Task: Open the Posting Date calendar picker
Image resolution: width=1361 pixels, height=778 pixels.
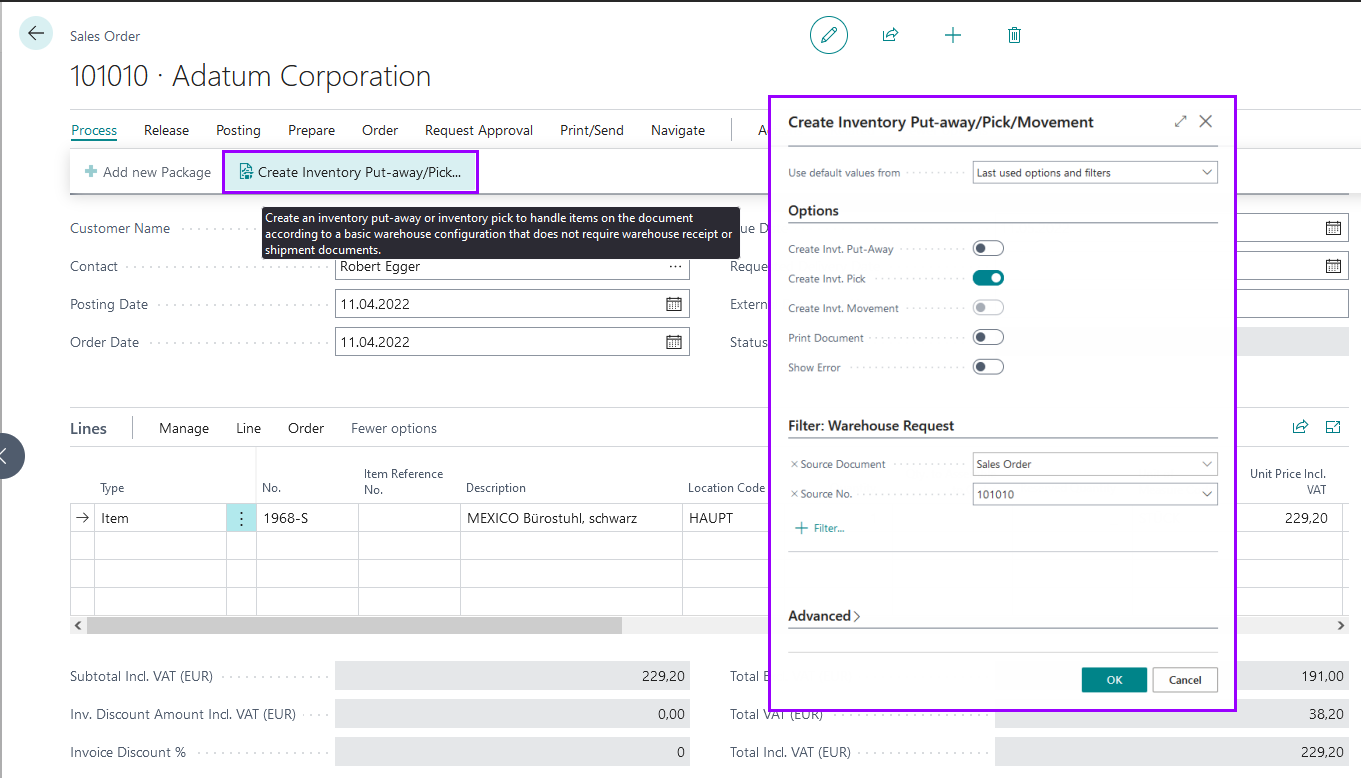Action: (x=674, y=304)
